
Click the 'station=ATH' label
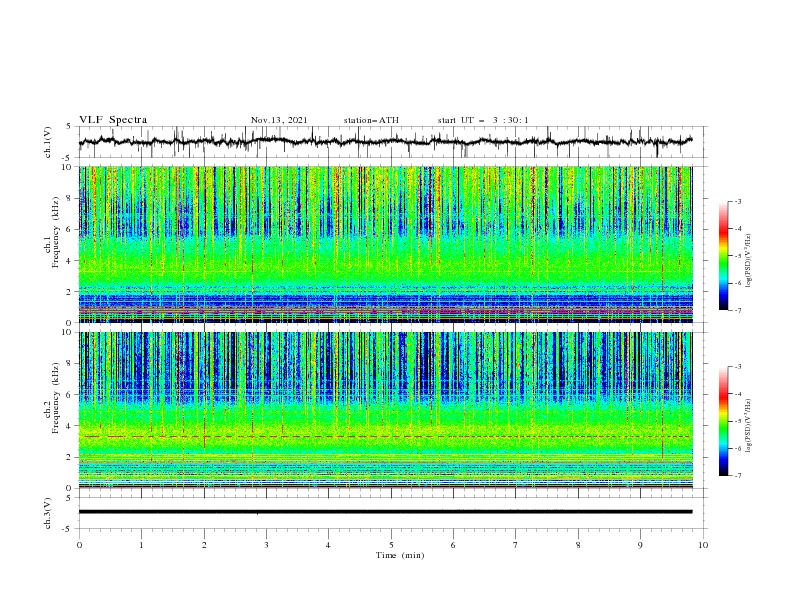point(371,120)
